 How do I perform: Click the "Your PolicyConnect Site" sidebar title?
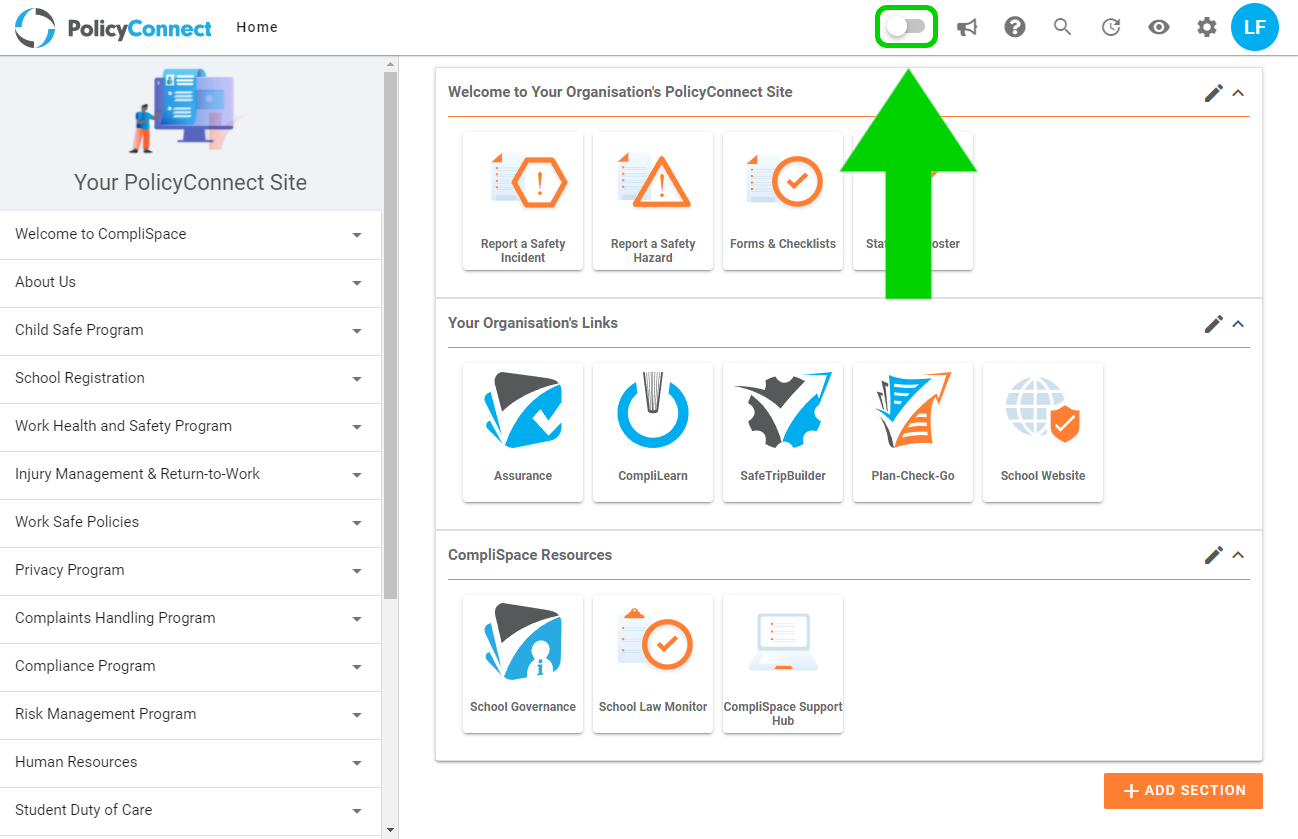point(190,183)
